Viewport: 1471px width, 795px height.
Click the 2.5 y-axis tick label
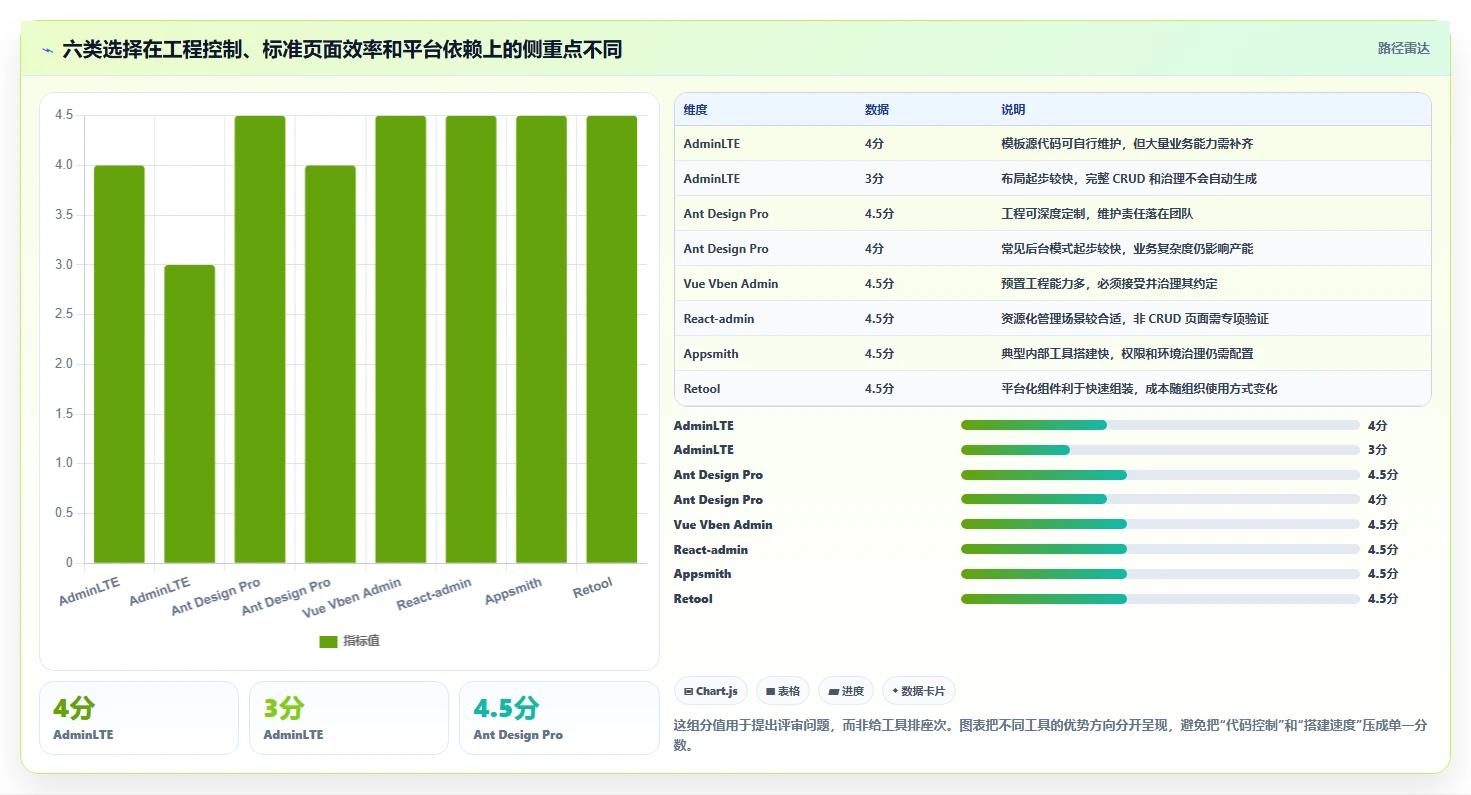[64, 314]
